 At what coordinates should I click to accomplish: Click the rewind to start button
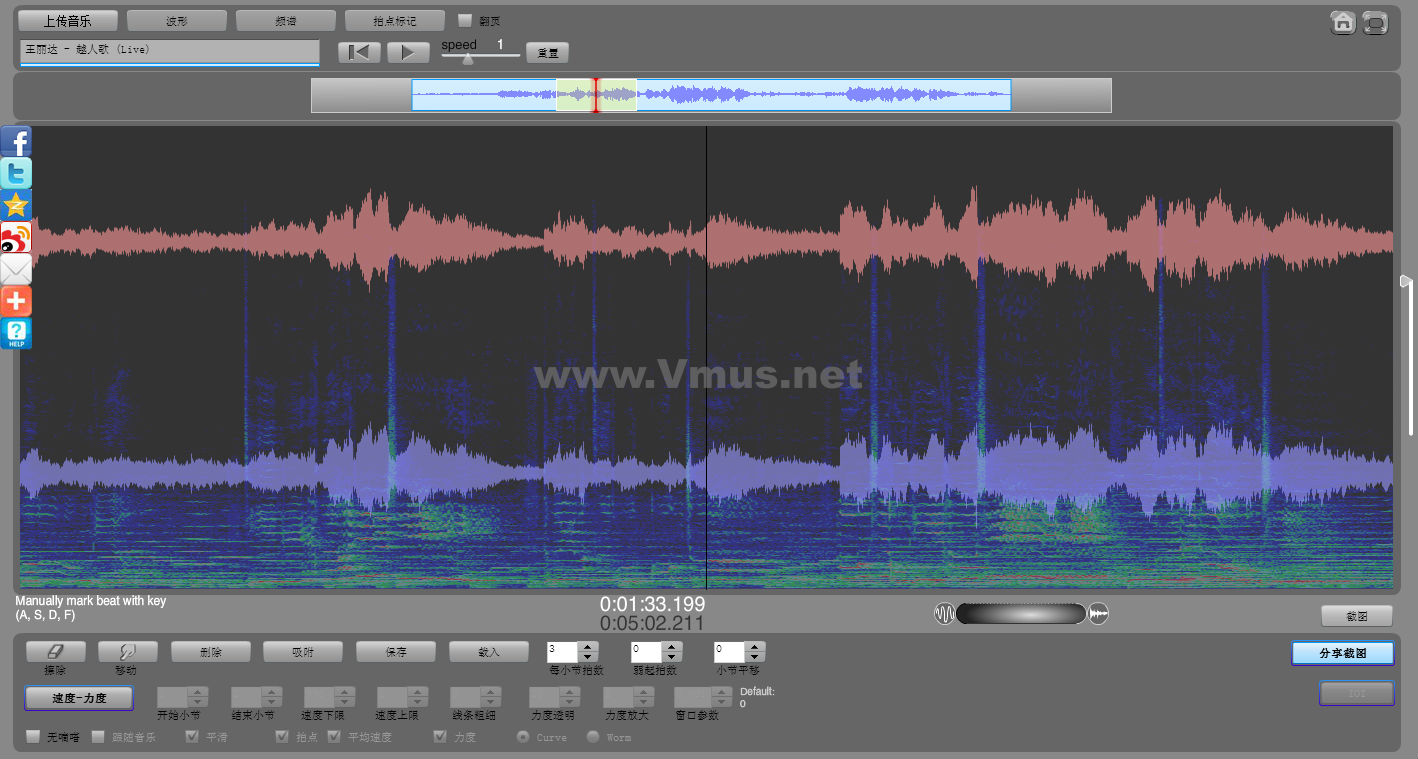pyautogui.click(x=359, y=52)
